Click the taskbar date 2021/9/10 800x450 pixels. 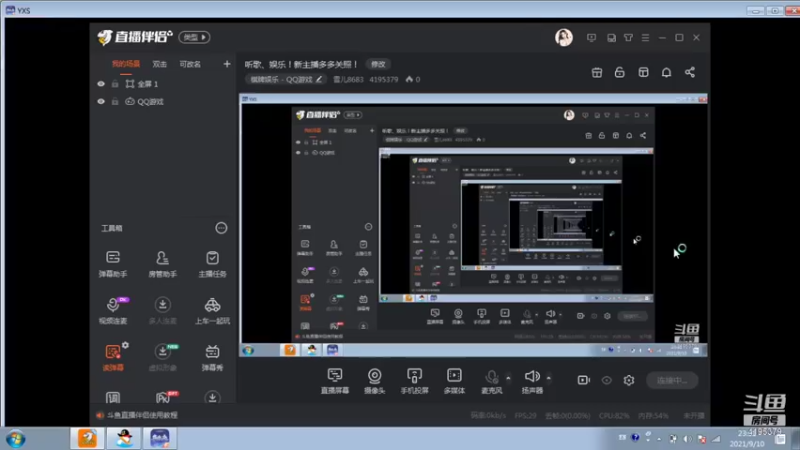tap(747, 444)
